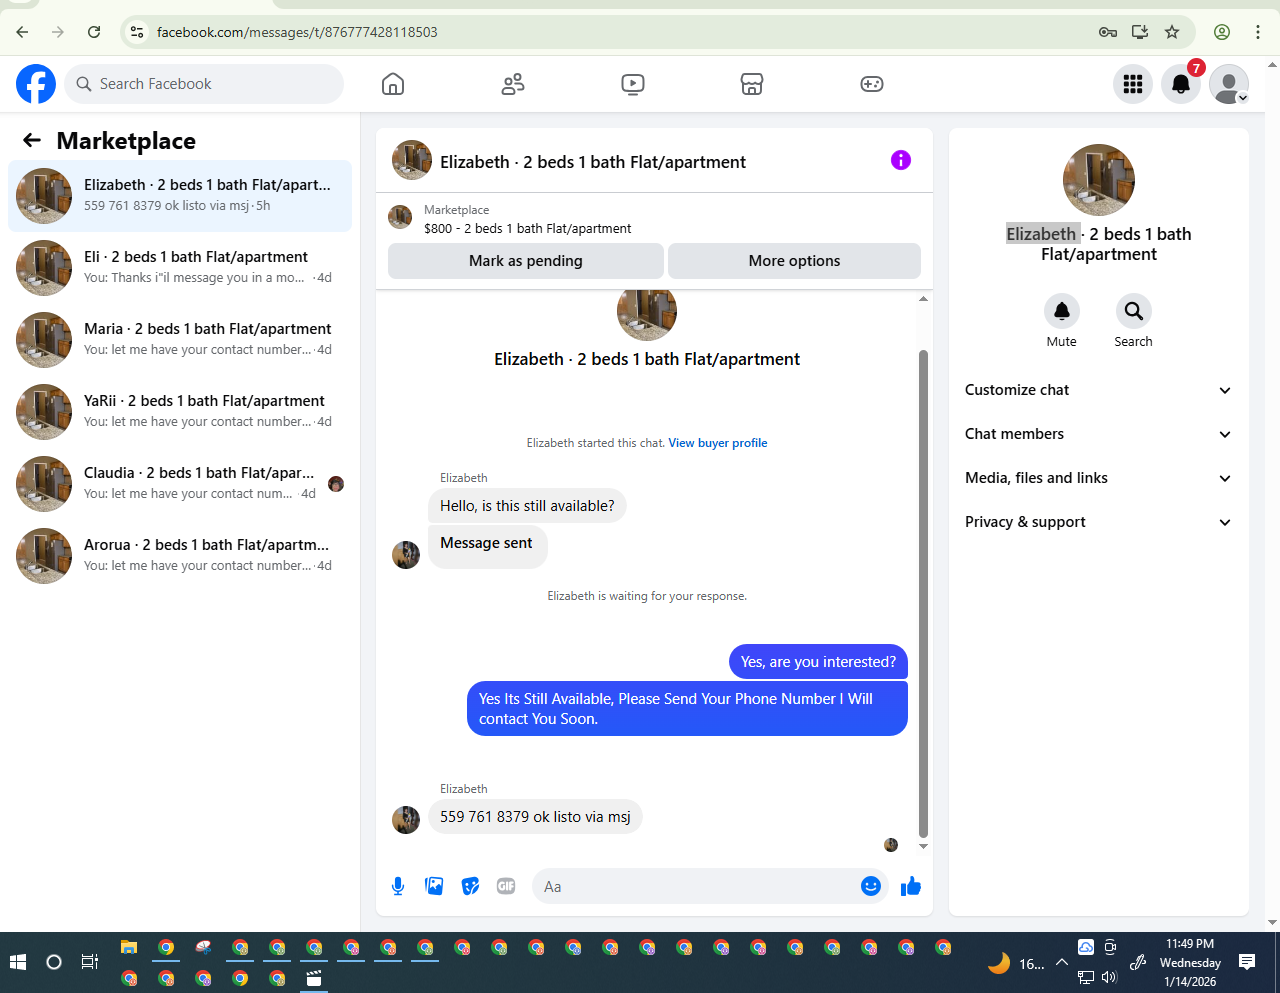Open the Elizabeth conversation in the list

tap(180, 196)
